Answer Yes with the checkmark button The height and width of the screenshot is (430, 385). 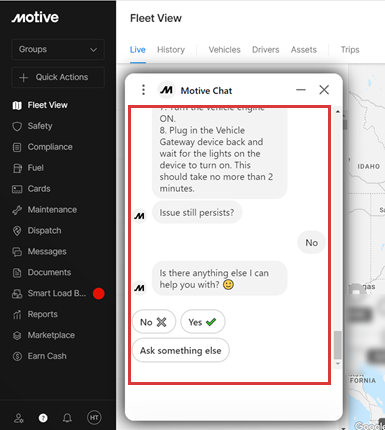[x=203, y=322]
